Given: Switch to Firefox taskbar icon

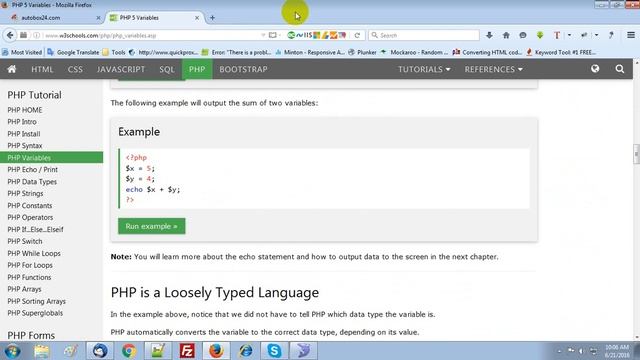Looking at the screenshot, I should (216, 351).
